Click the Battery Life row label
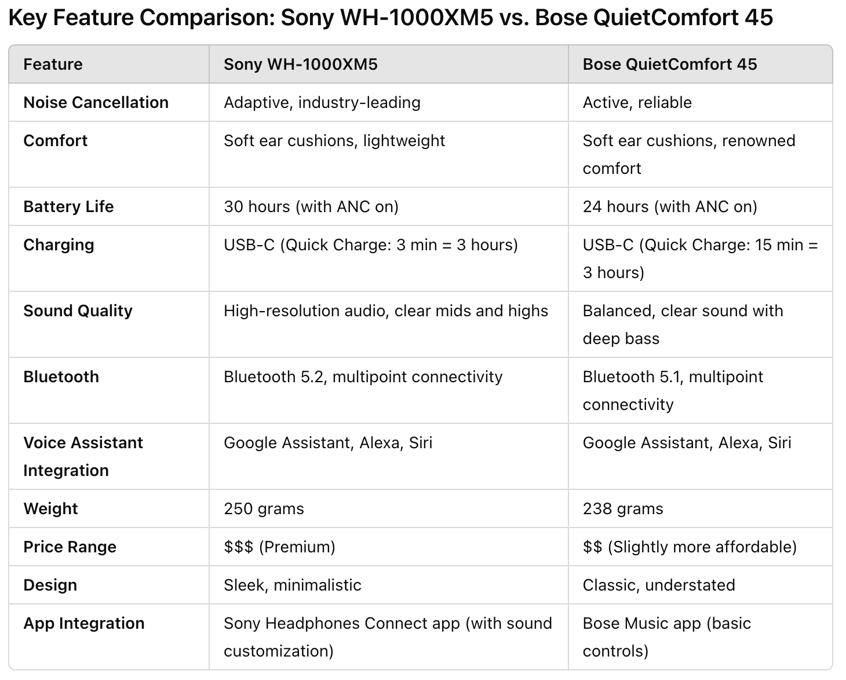The width and height of the screenshot is (846, 680). click(x=69, y=207)
